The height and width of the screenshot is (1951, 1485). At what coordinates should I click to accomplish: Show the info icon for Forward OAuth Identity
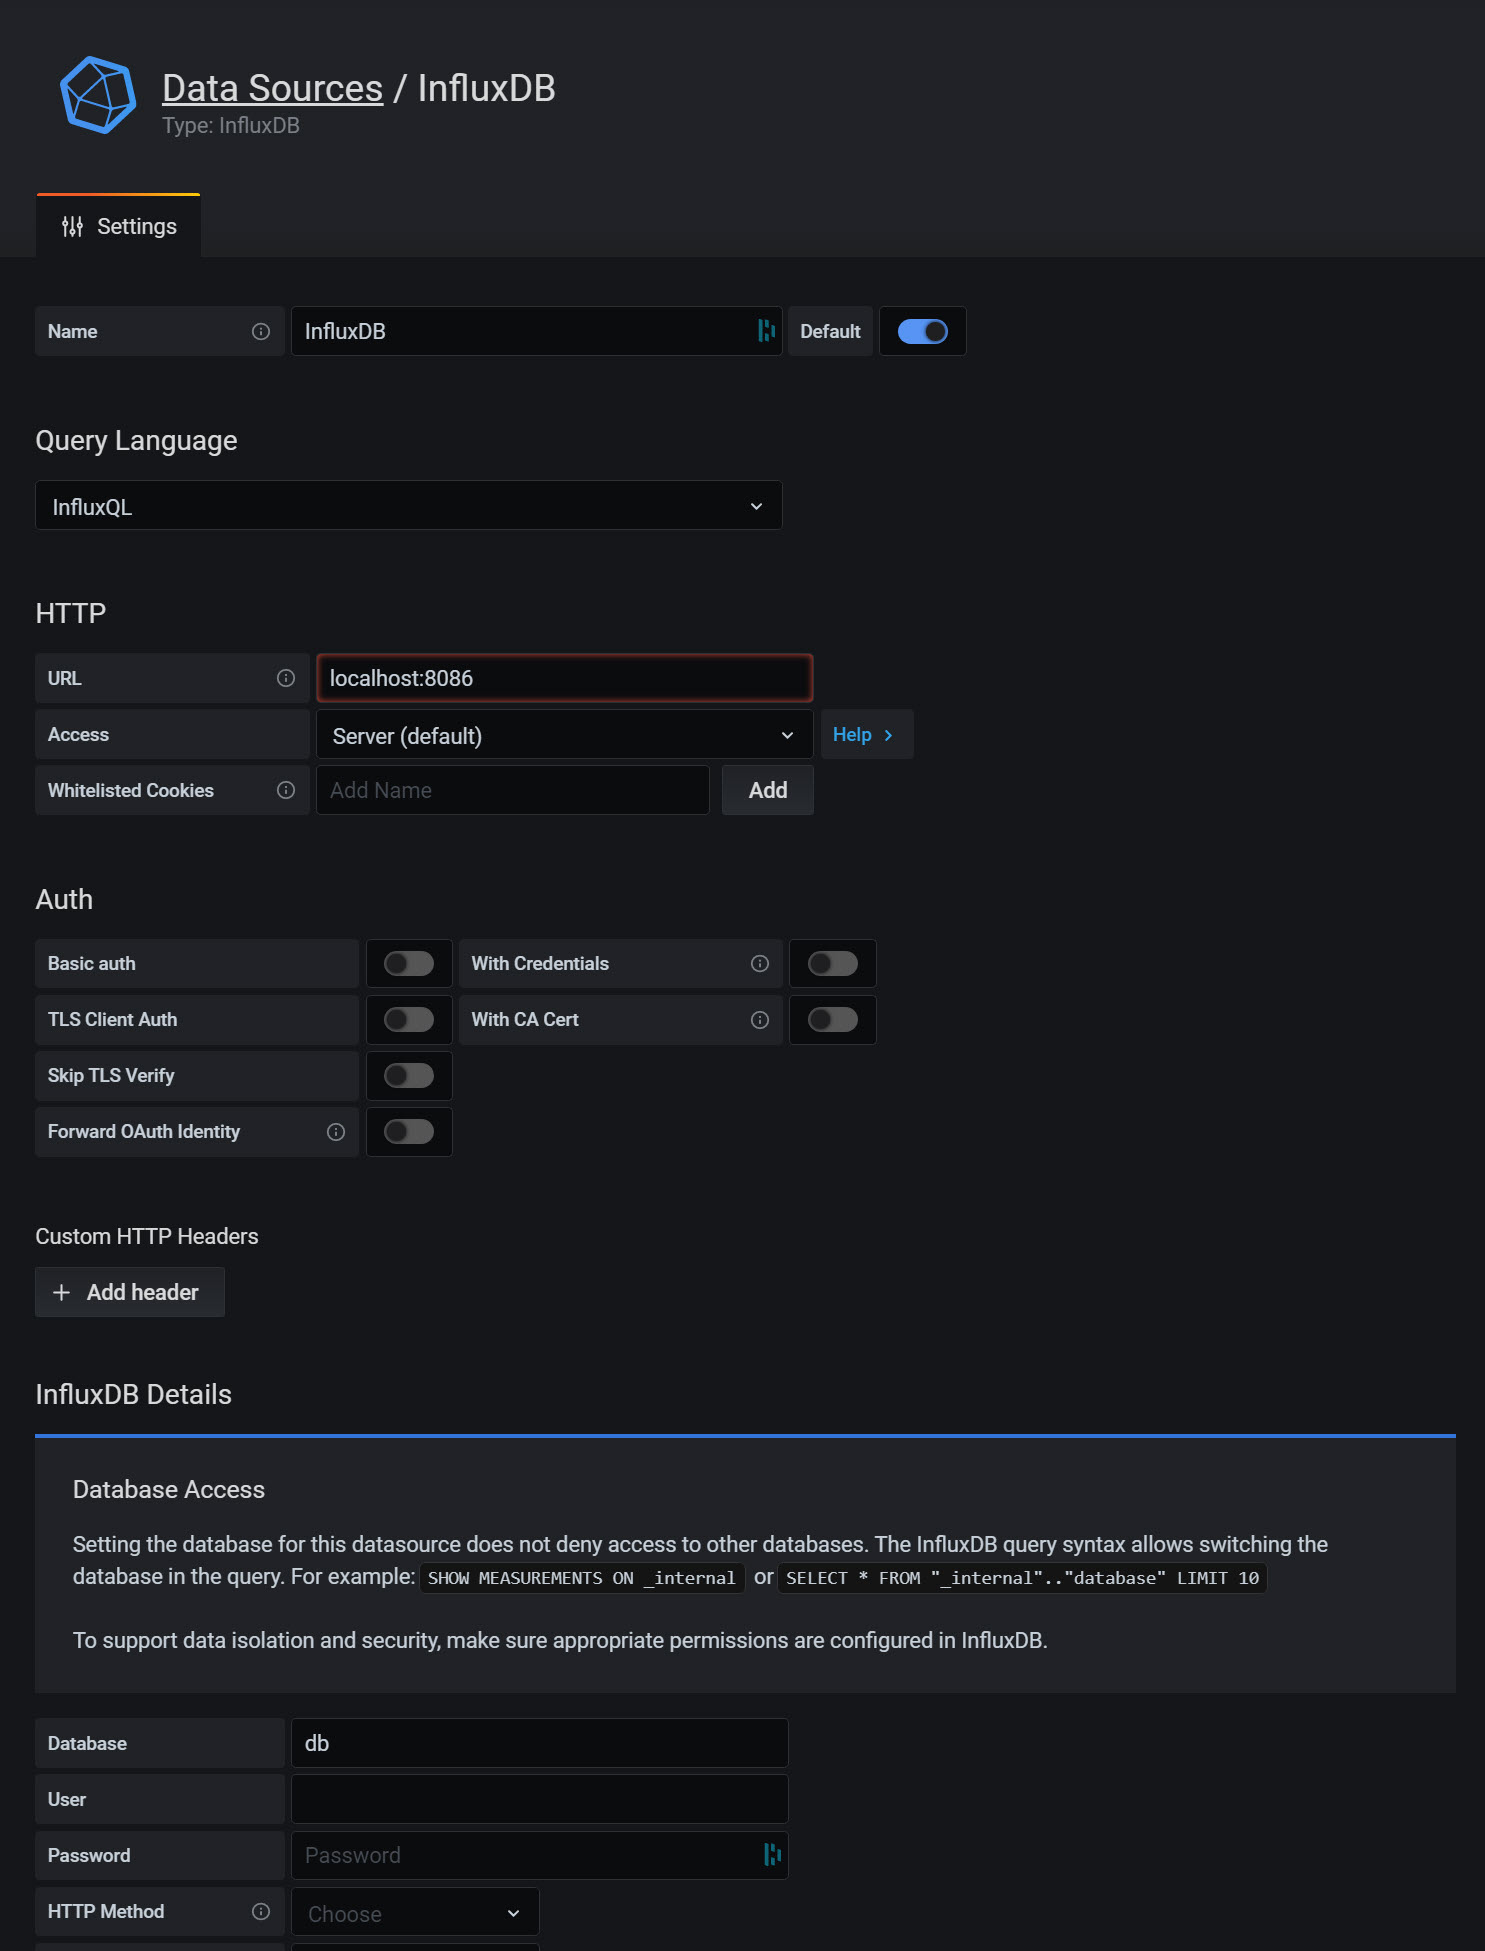[336, 1132]
